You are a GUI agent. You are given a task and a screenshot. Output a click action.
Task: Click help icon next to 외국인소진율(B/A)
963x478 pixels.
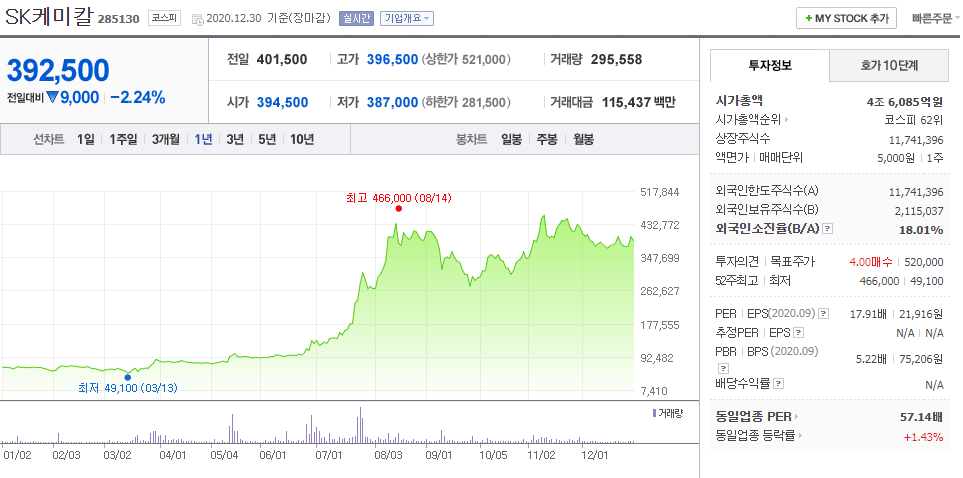click(x=828, y=229)
